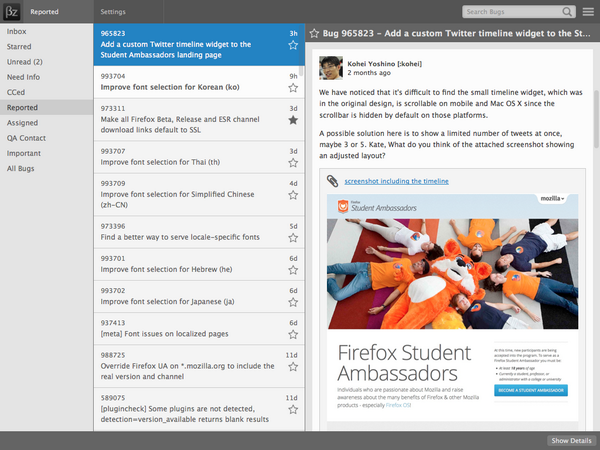Click the paperclip attachment icon
Image resolution: width=600 pixels, height=450 pixels.
pos(332,181)
